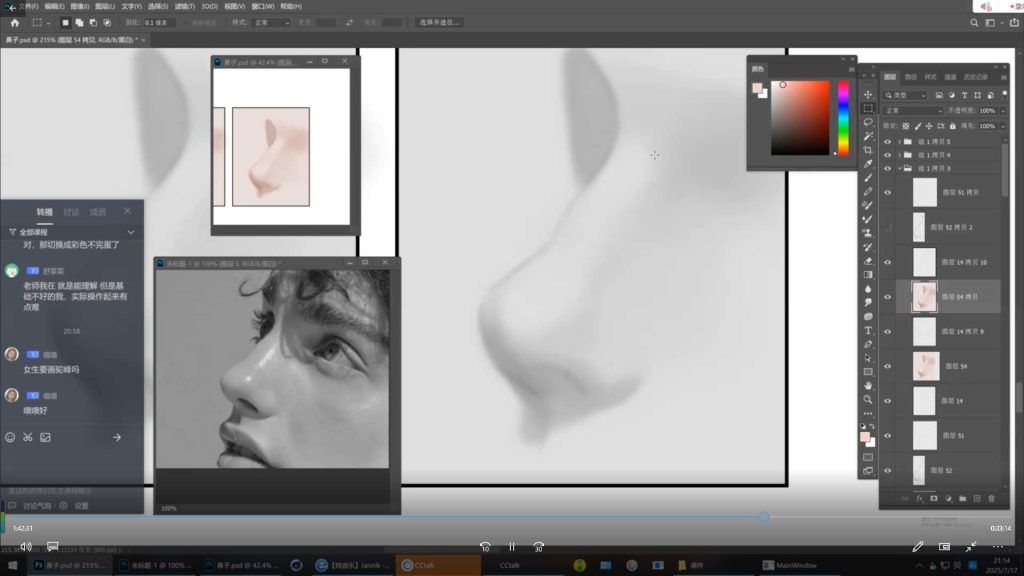Select the Type (T) tool

868,330
